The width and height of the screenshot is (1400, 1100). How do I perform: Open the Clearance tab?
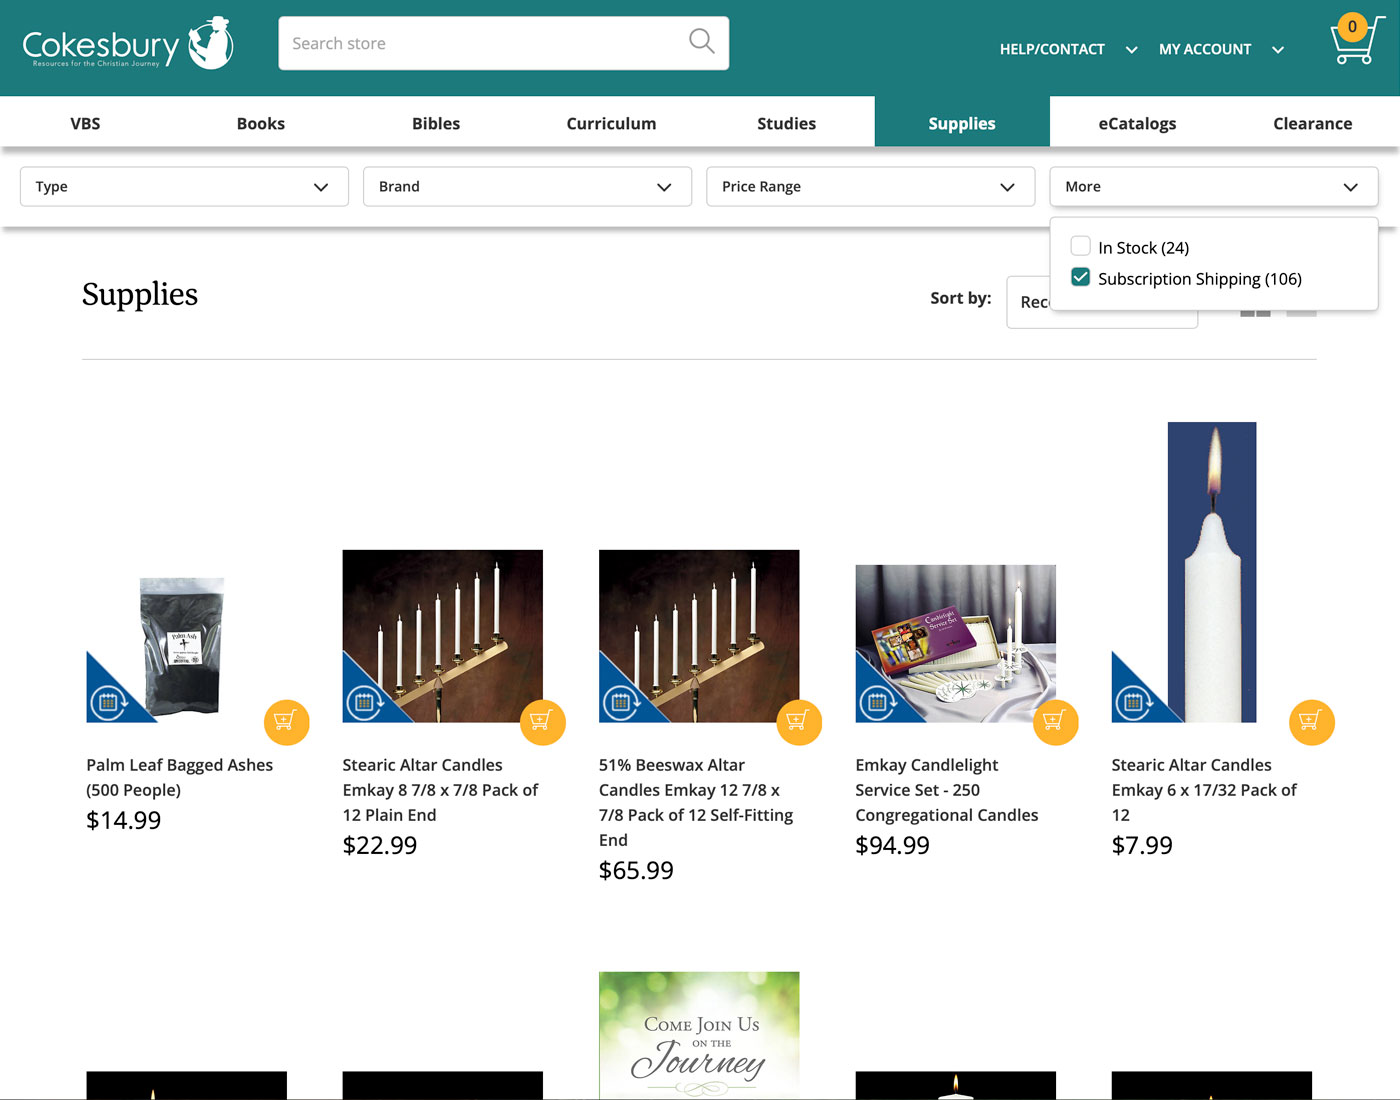tap(1312, 123)
